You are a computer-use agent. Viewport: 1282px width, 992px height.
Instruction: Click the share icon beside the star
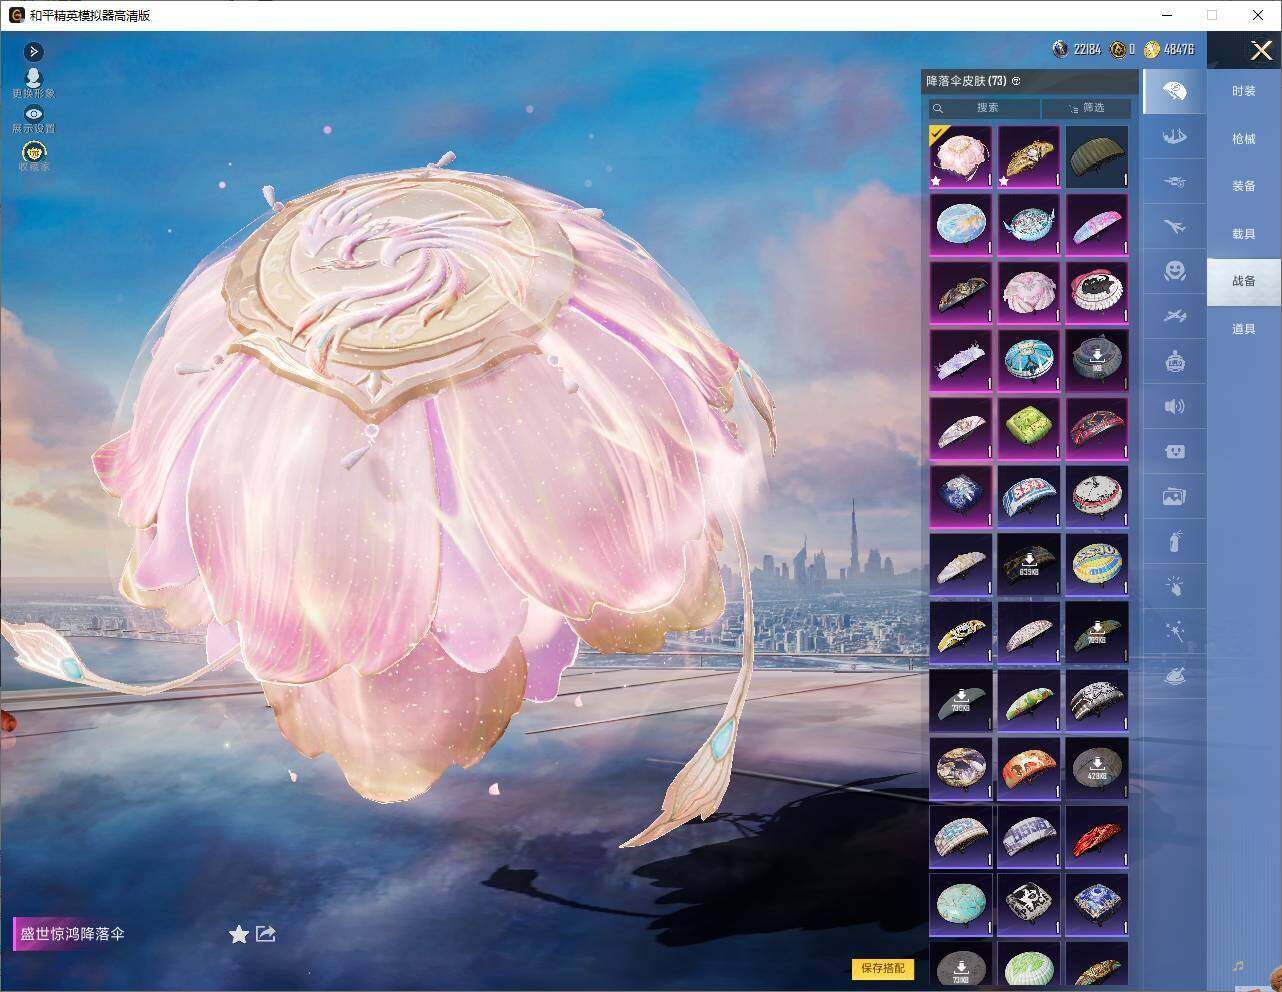[x=265, y=933]
